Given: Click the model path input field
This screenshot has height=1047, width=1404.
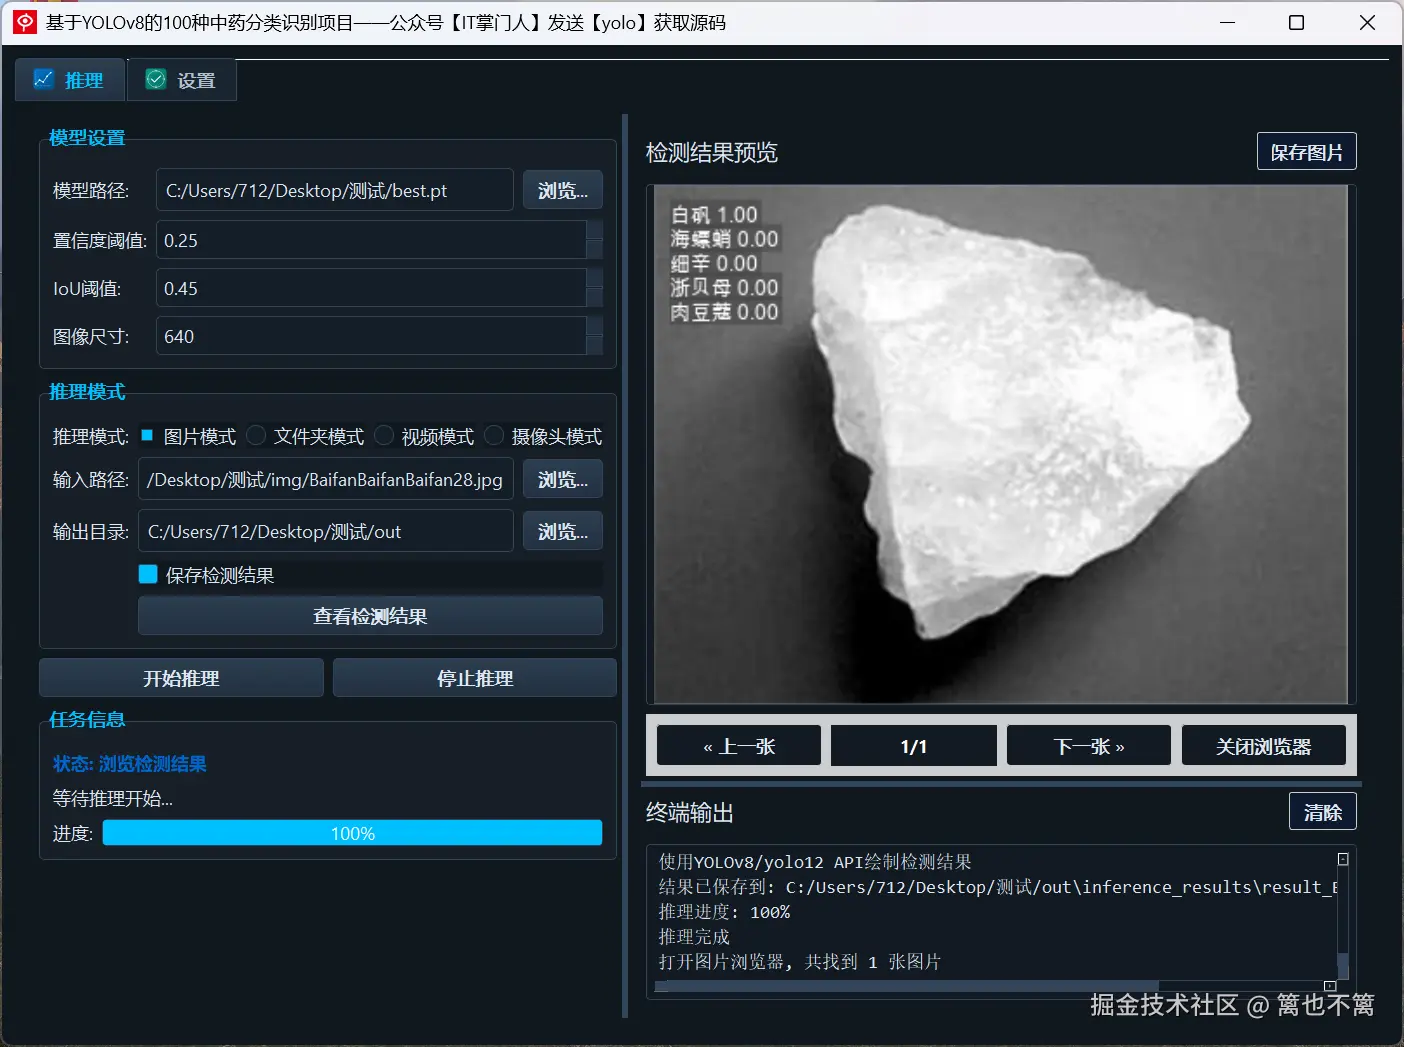Looking at the screenshot, I should coord(334,189).
